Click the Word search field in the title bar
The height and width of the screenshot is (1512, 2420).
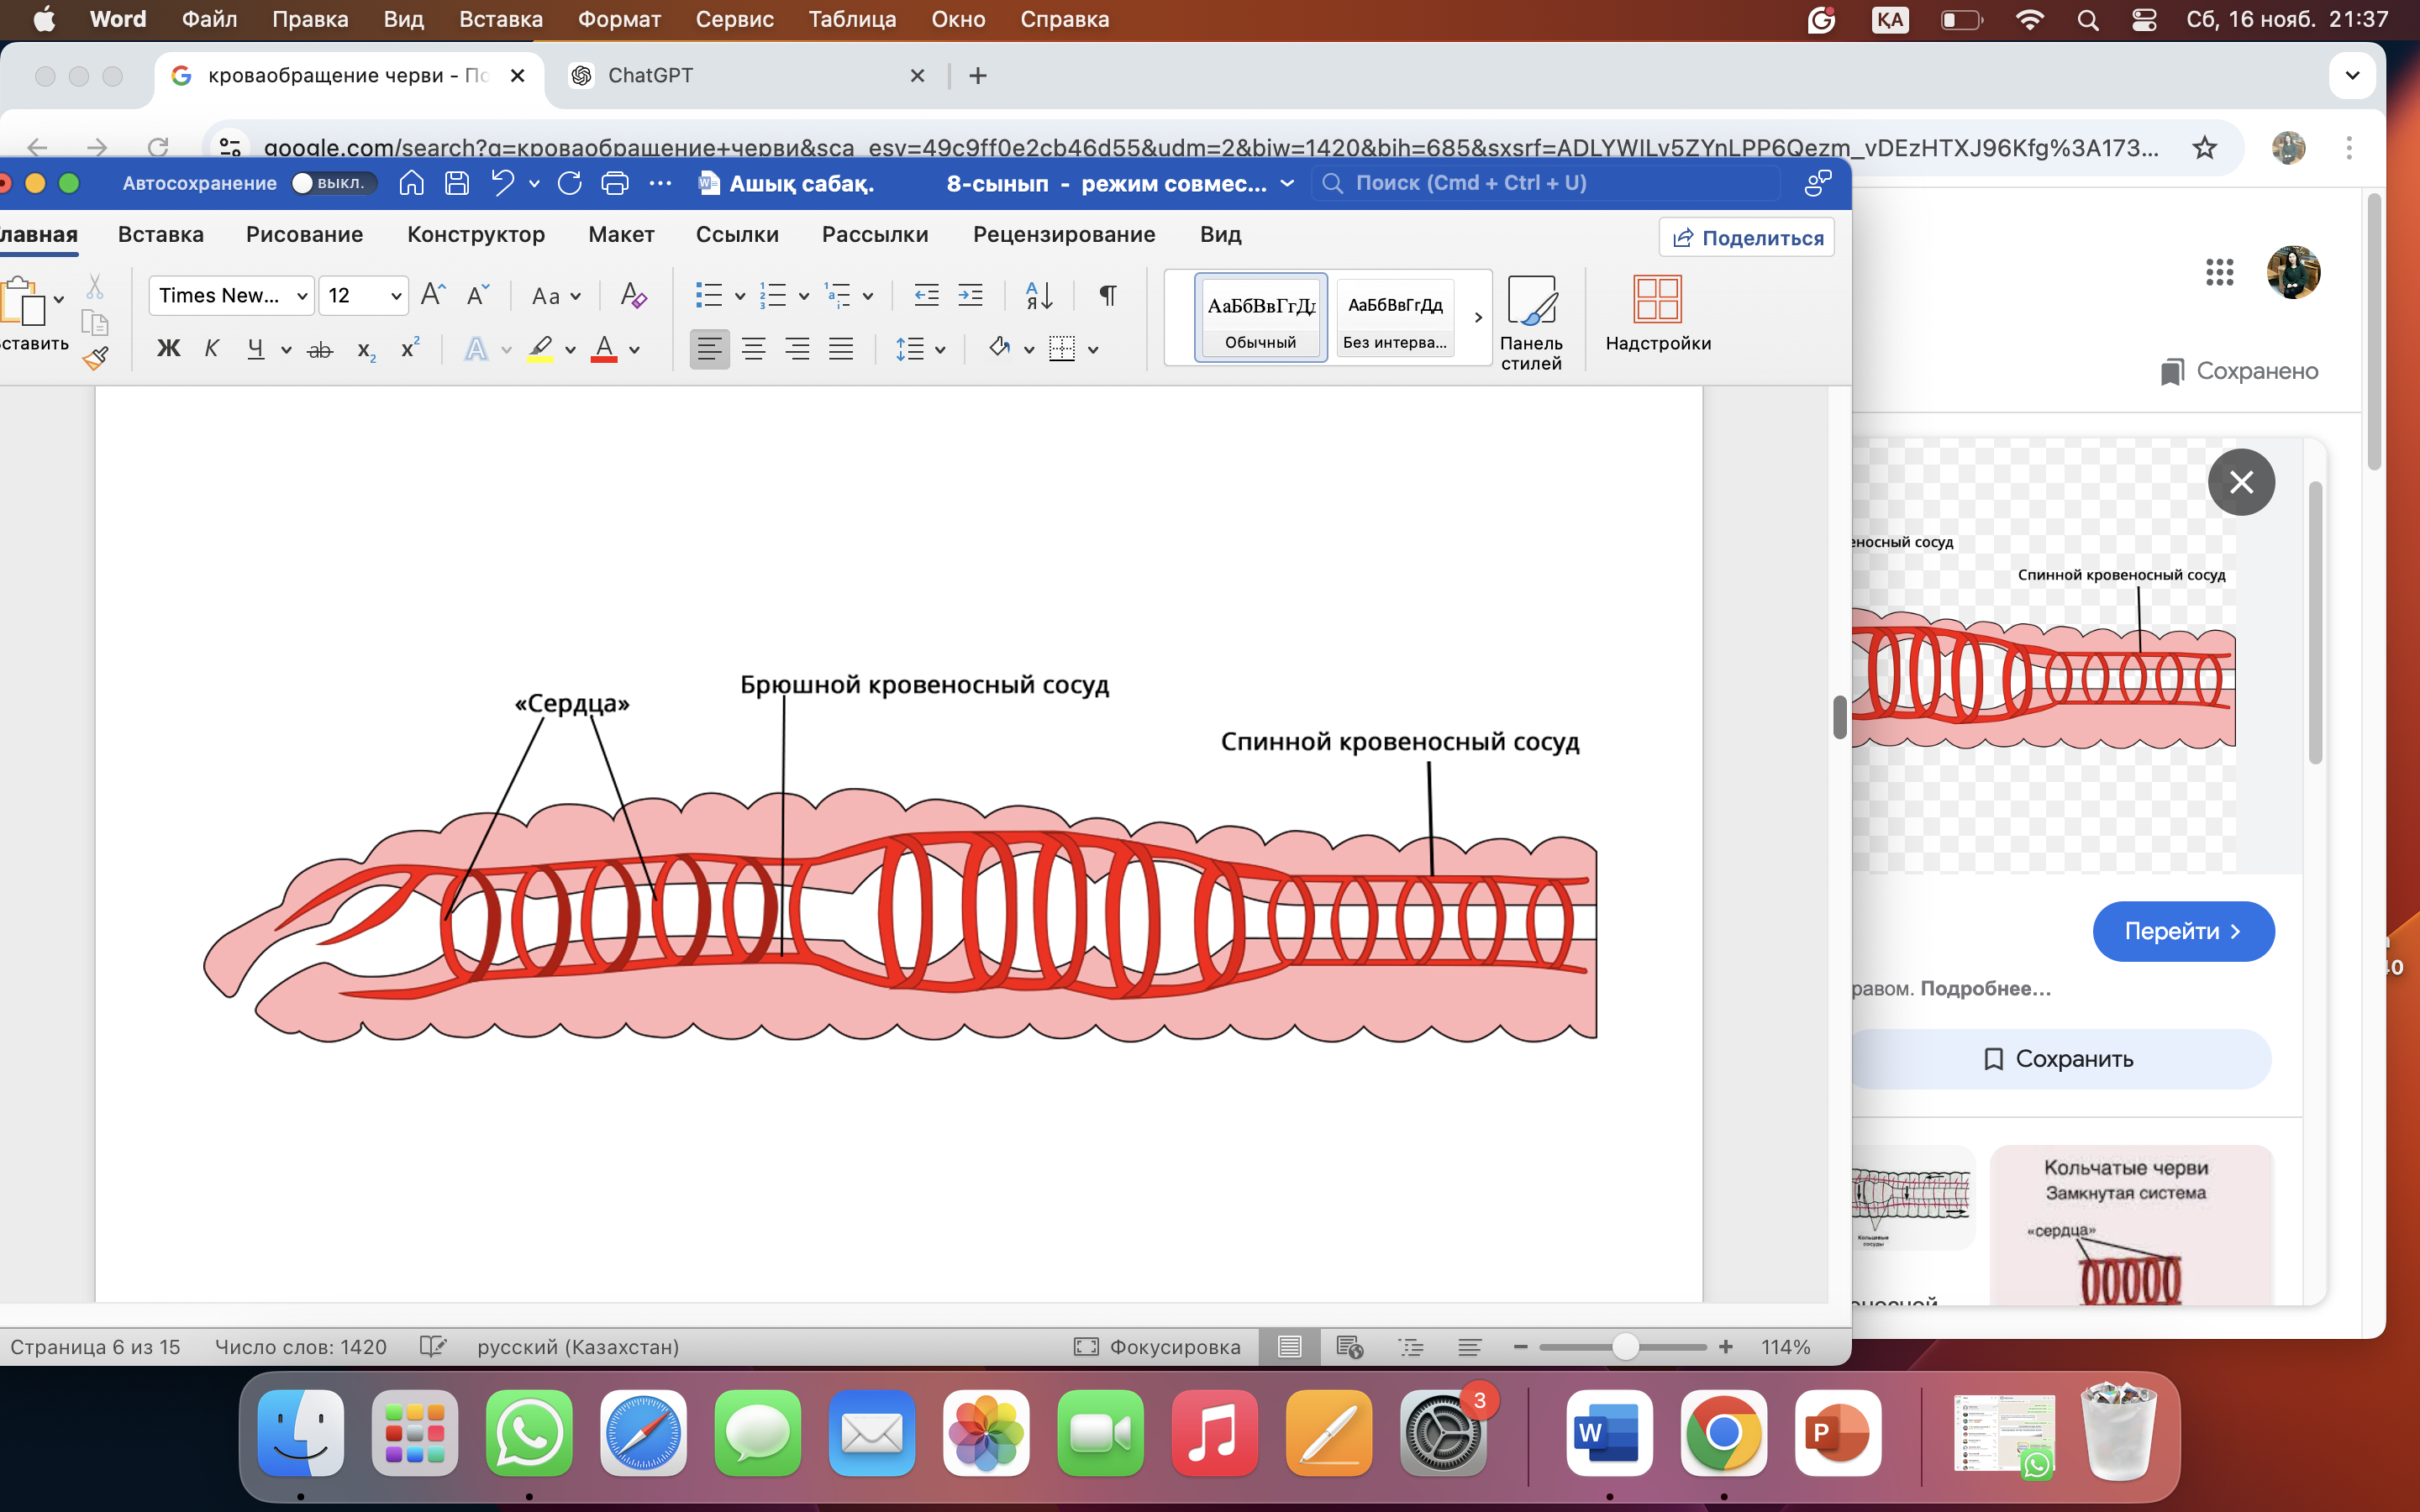1545,183
